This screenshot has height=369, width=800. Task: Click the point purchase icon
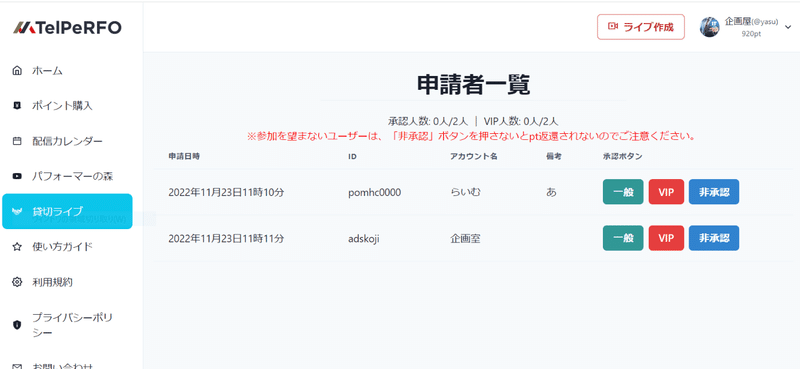click(17, 106)
